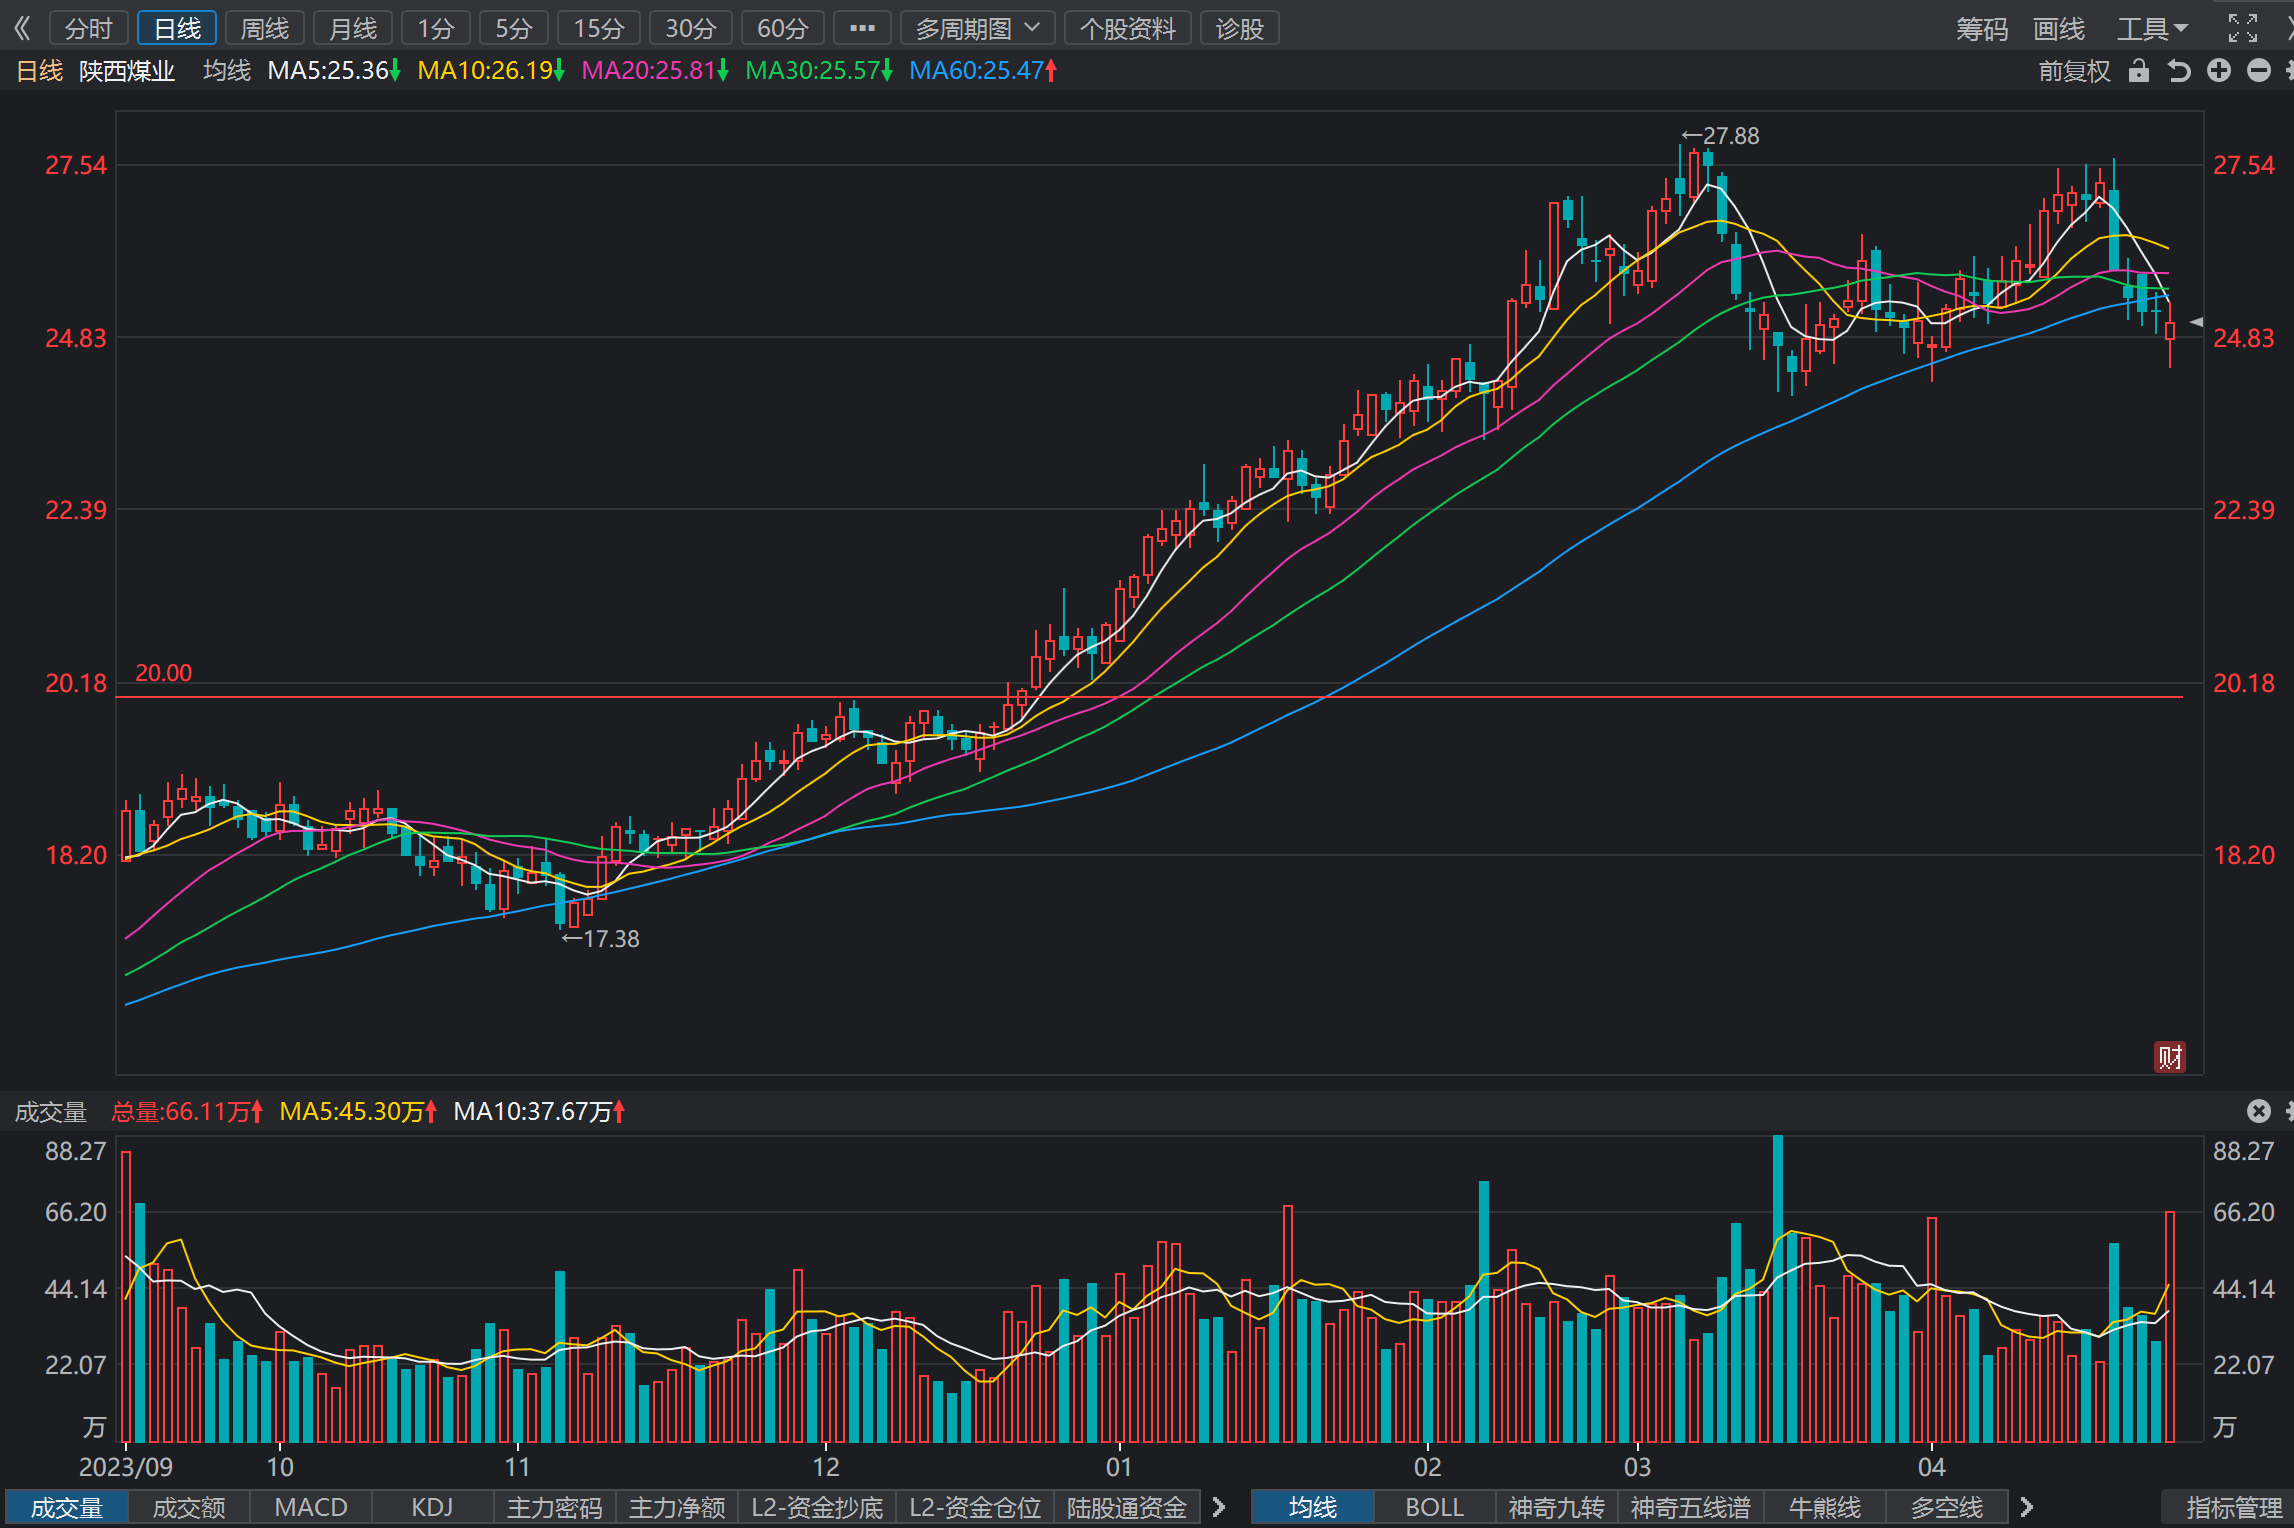Click the red 财 marker on the chart
The image size is (2294, 1528).
(2169, 1057)
